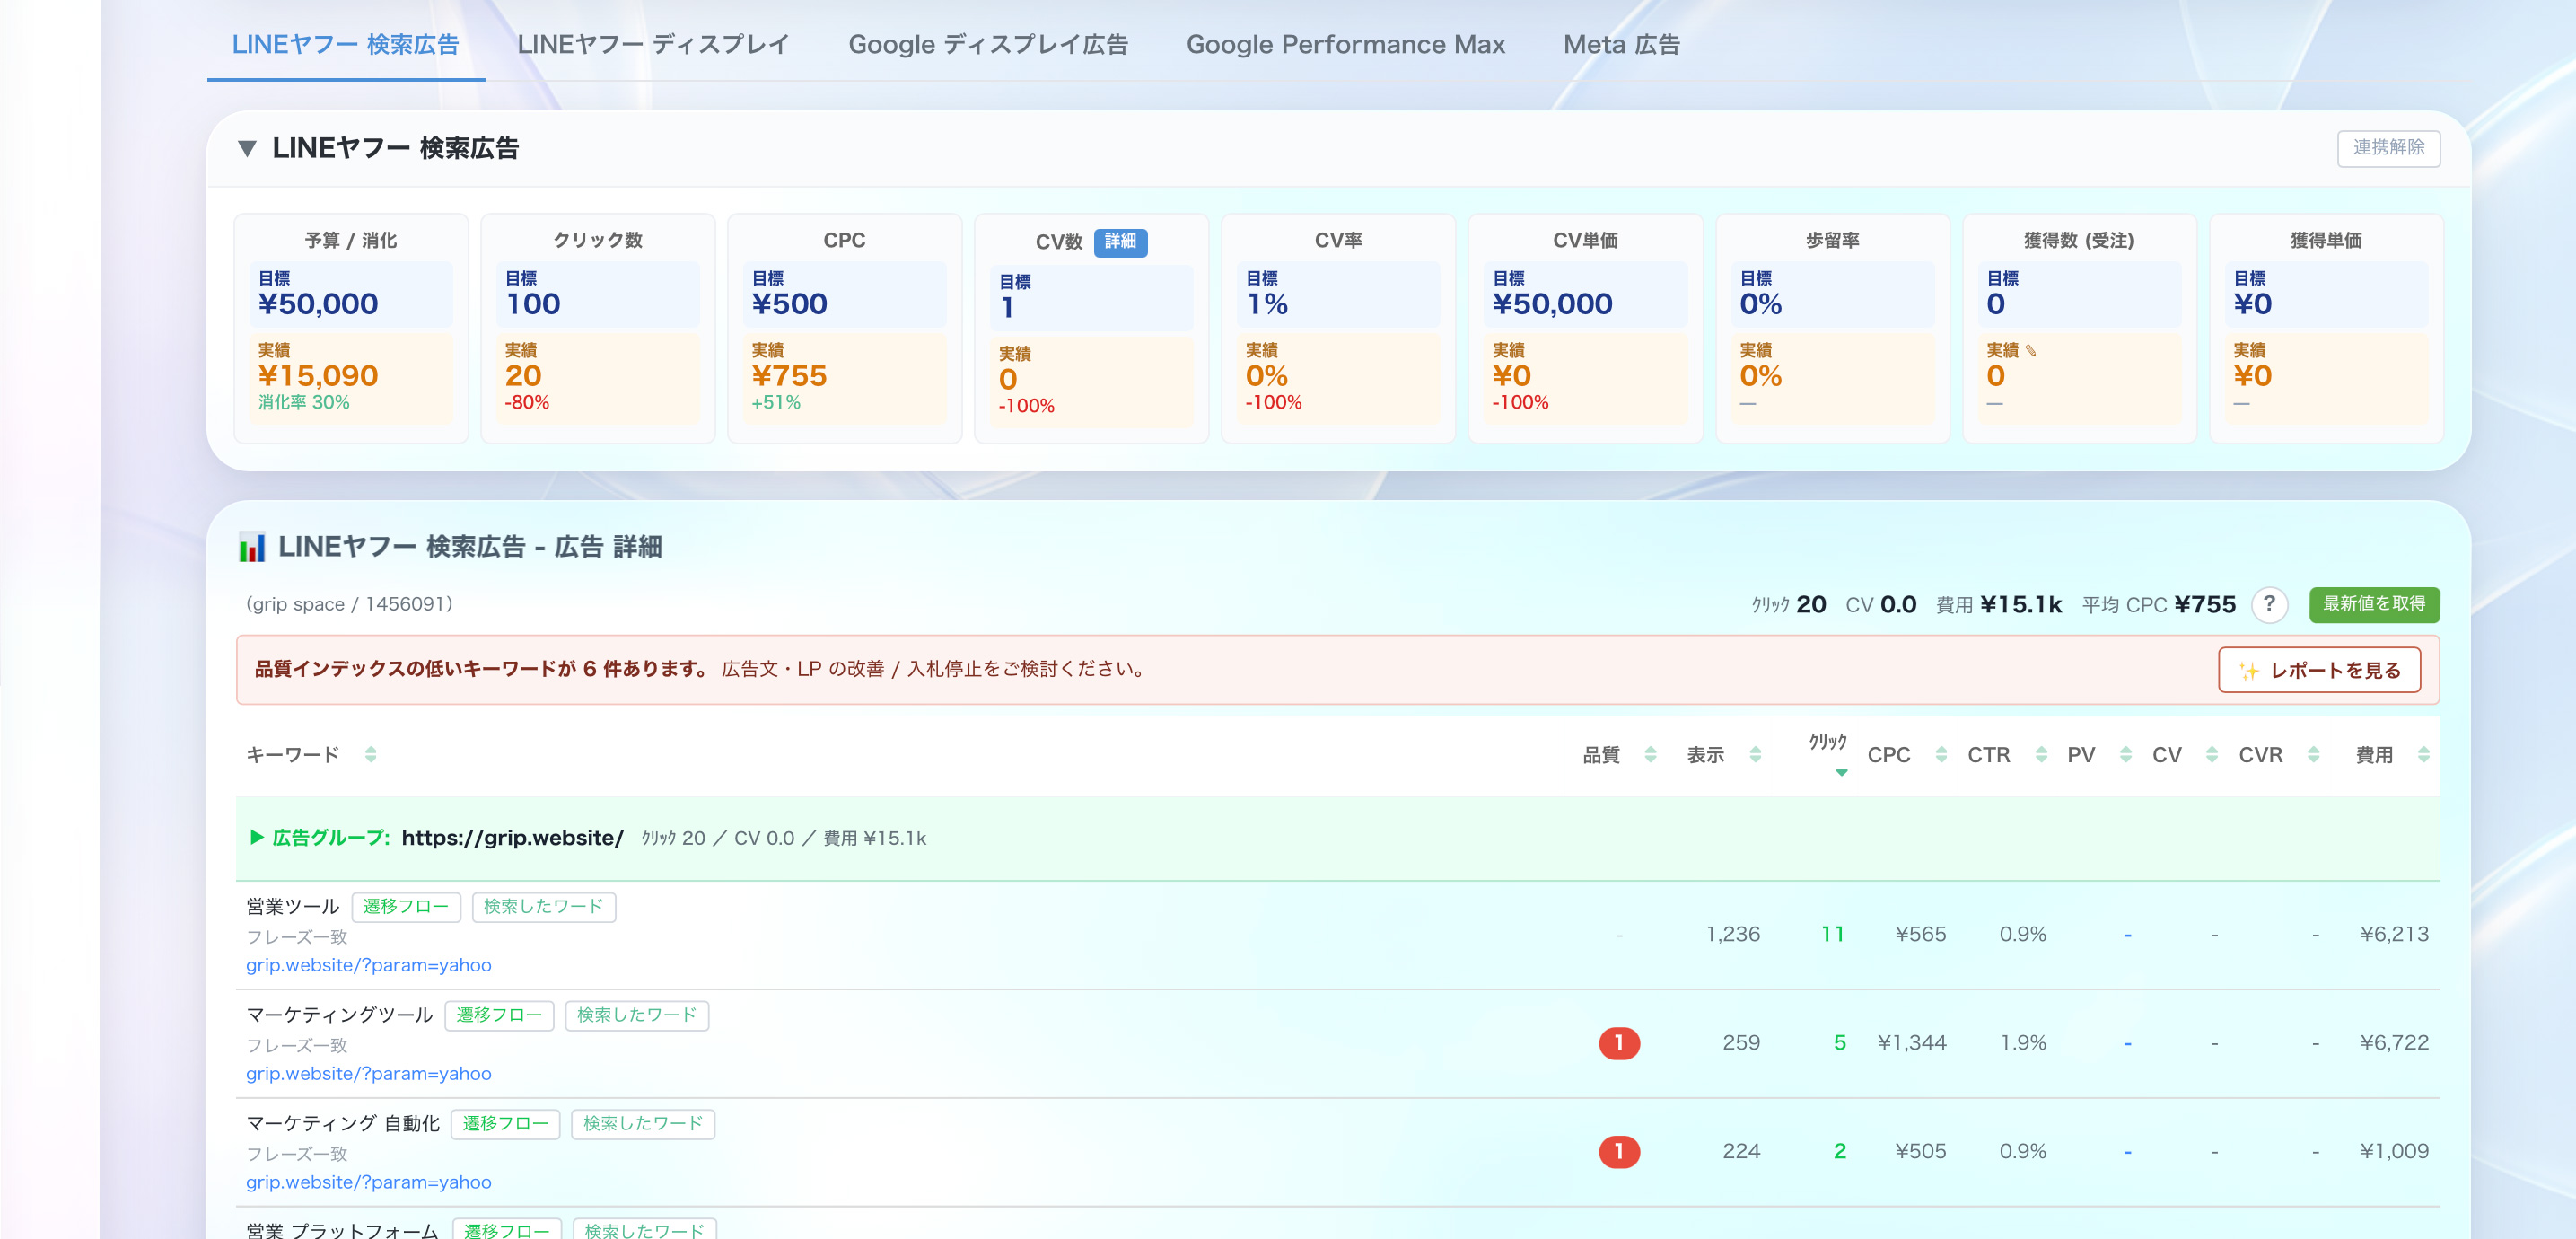Click CV率 目標 value 1%

1267,304
